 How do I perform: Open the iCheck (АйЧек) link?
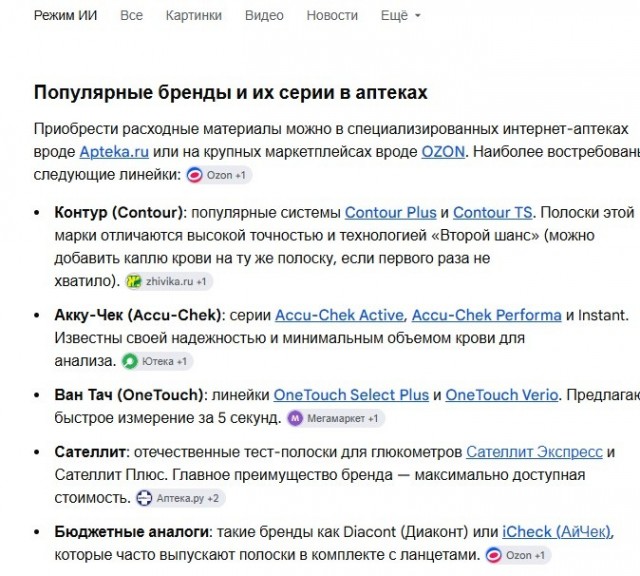pyautogui.click(x=557, y=532)
